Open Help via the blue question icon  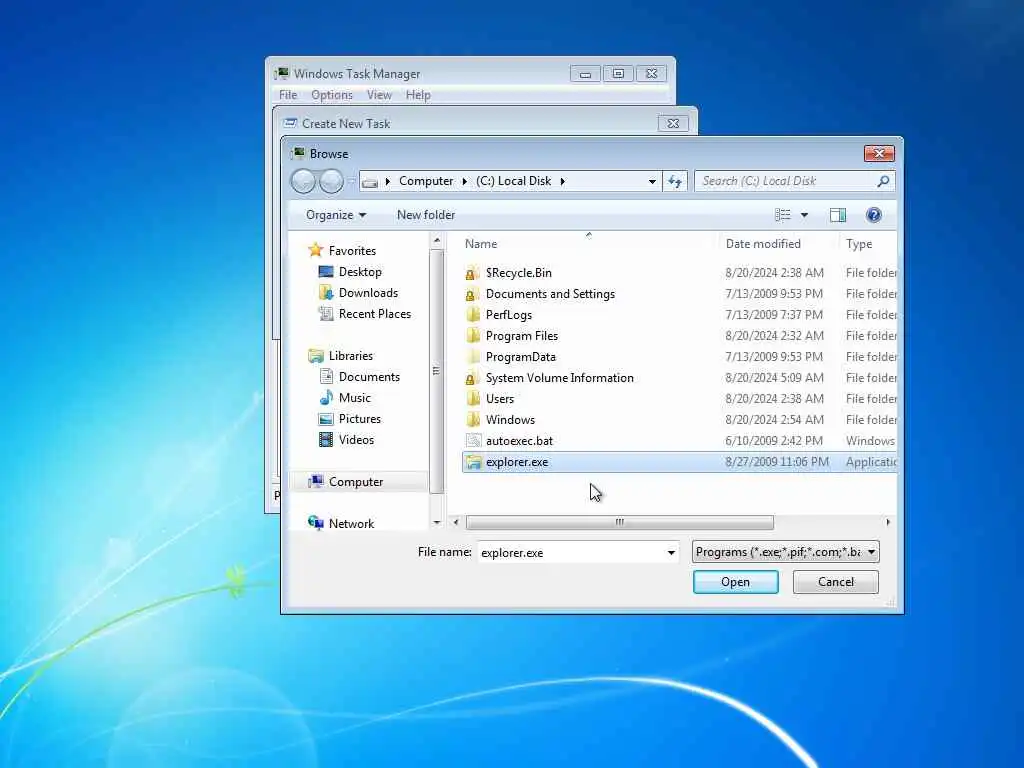click(874, 215)
